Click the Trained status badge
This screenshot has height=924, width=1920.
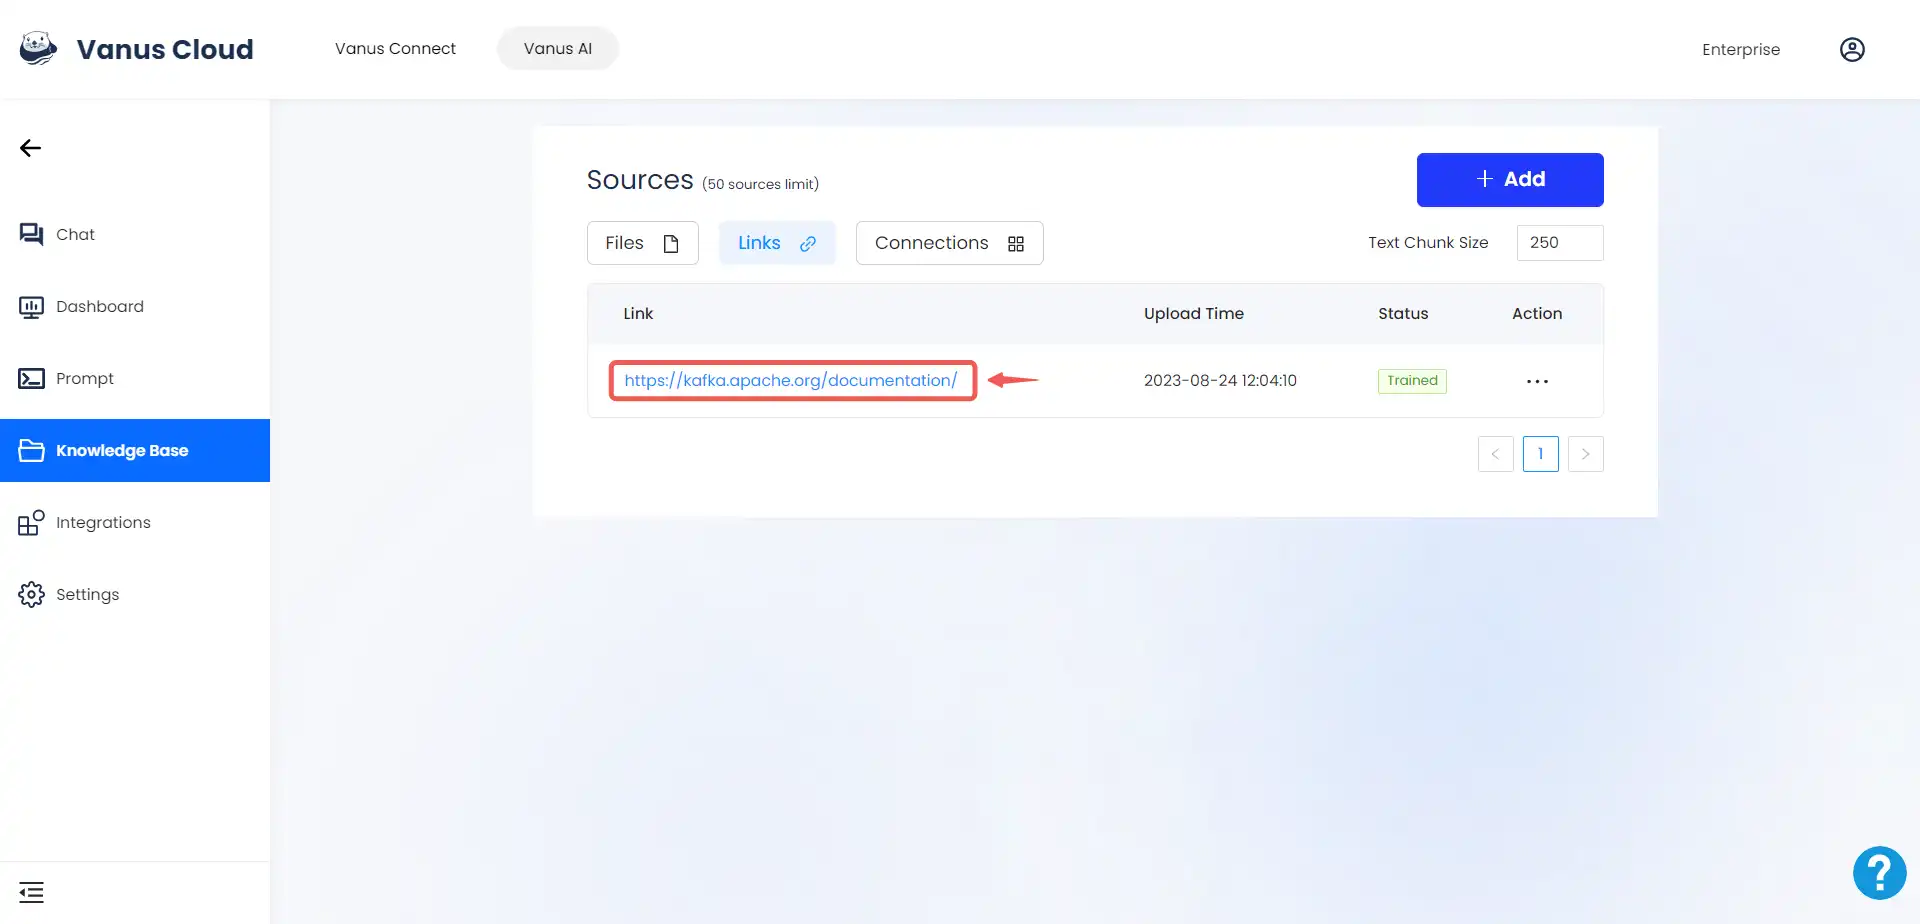pyautogui.click(x=1412, y=381)
